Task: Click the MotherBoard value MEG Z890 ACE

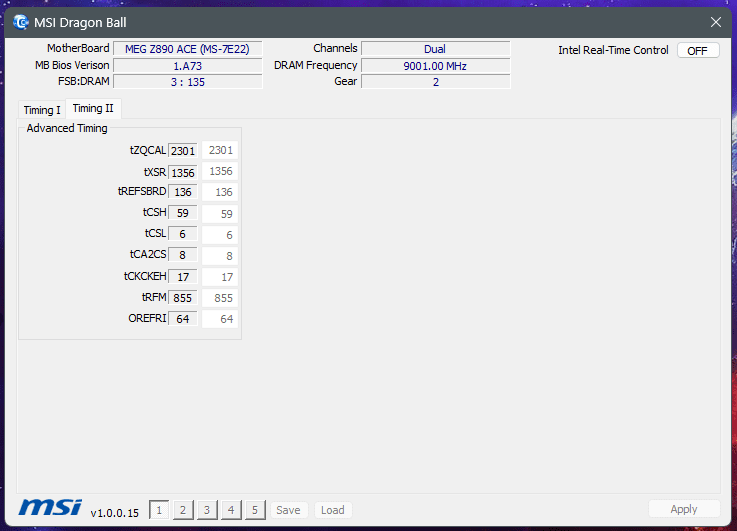Action: click(x=188, y=49)
